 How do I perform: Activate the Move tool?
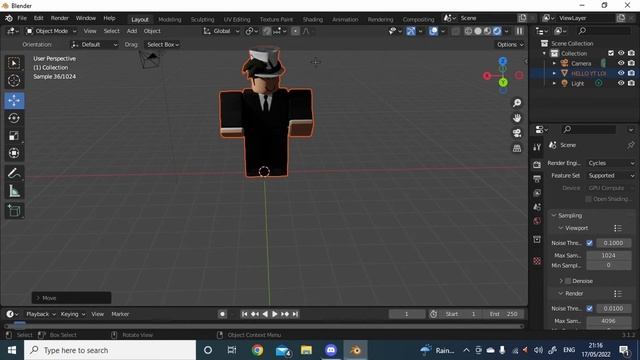[x=14, y=100]
